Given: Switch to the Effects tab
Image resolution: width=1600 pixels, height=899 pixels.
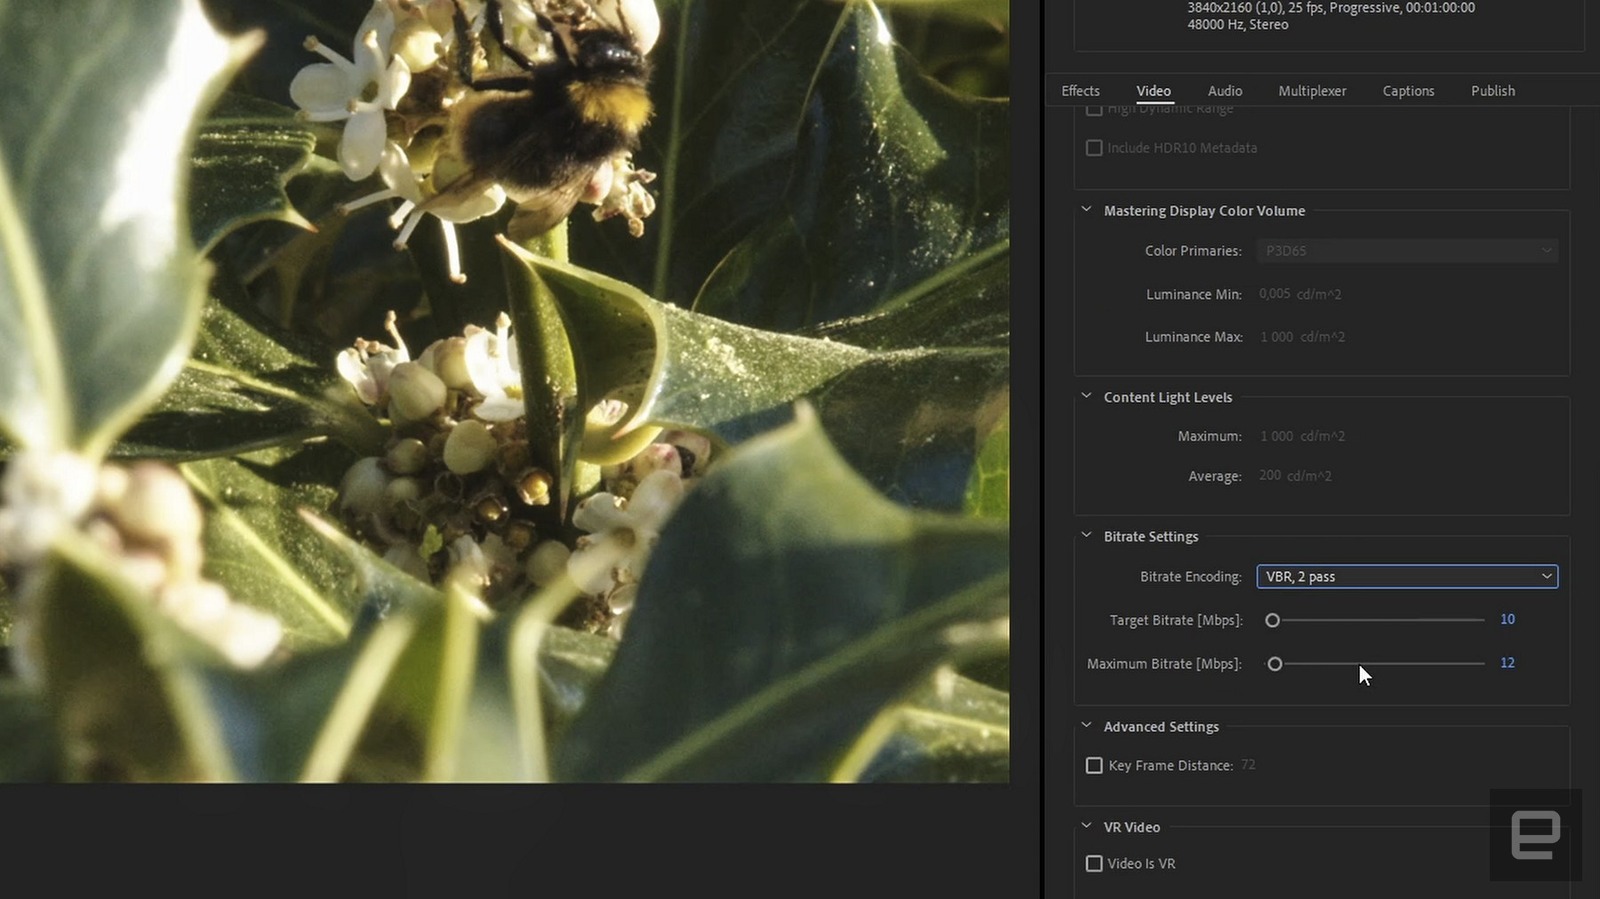Looking at the screenshot, I should pos(1080,91).
